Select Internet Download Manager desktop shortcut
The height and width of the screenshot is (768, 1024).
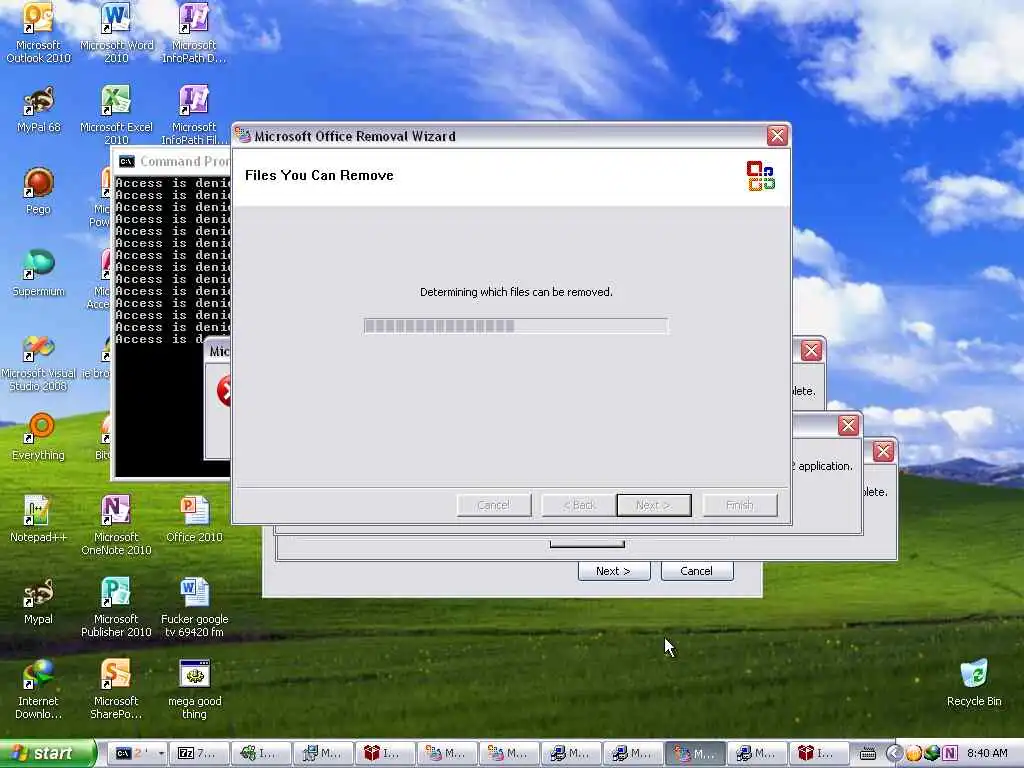(38, 690)
